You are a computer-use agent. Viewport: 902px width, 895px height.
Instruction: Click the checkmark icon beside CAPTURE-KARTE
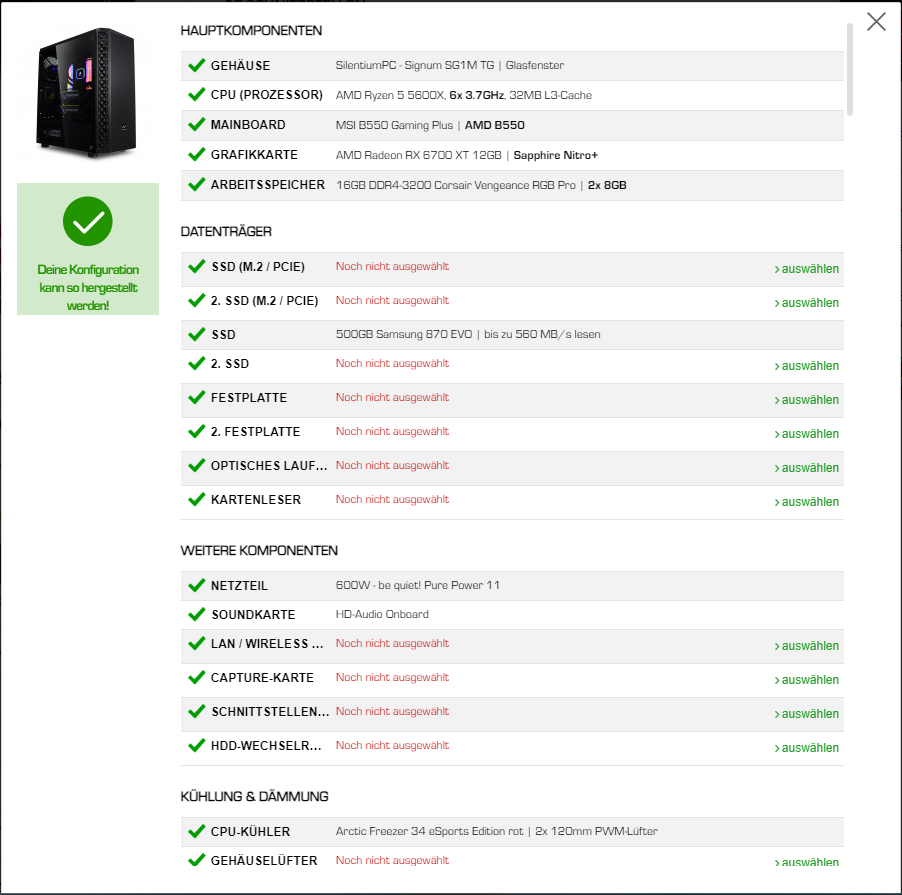[197, 678]
